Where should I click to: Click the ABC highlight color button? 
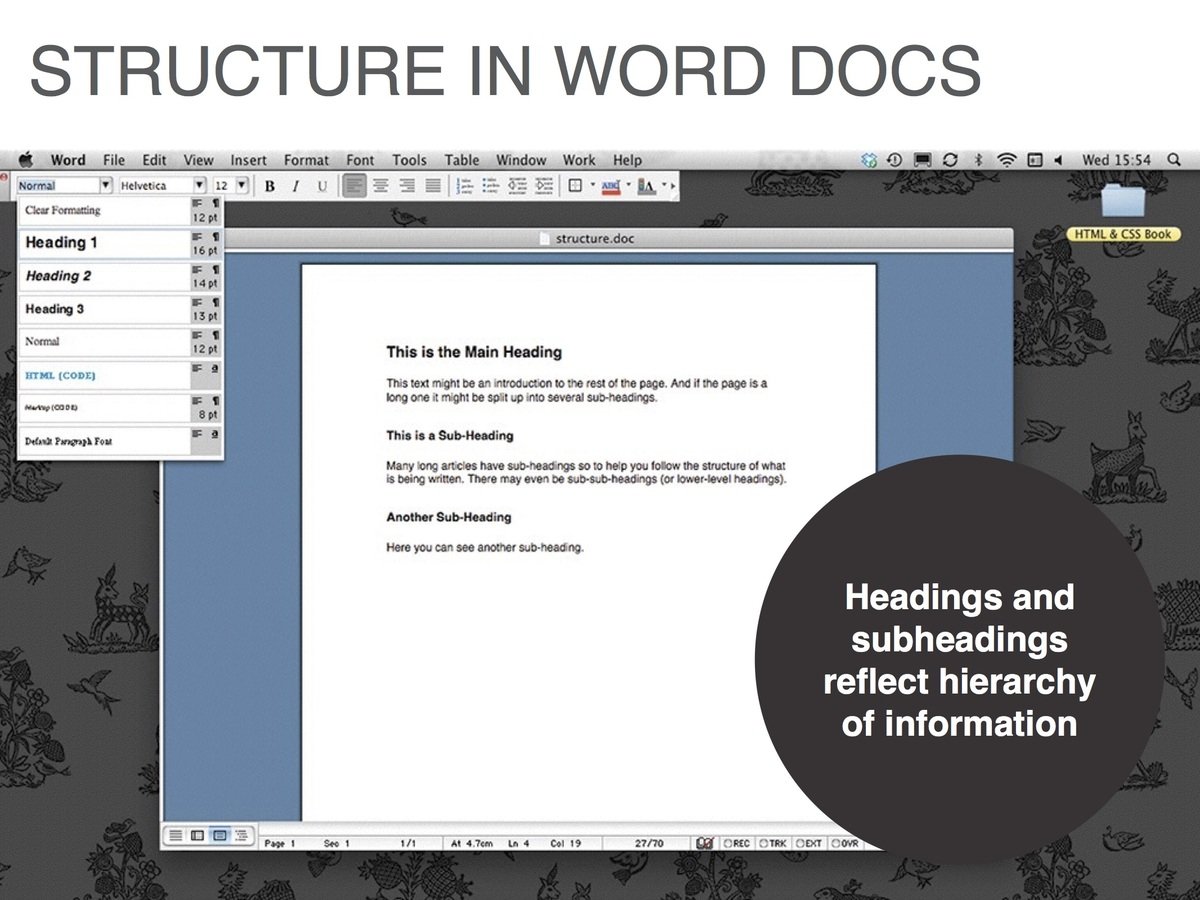click(611, 186)
